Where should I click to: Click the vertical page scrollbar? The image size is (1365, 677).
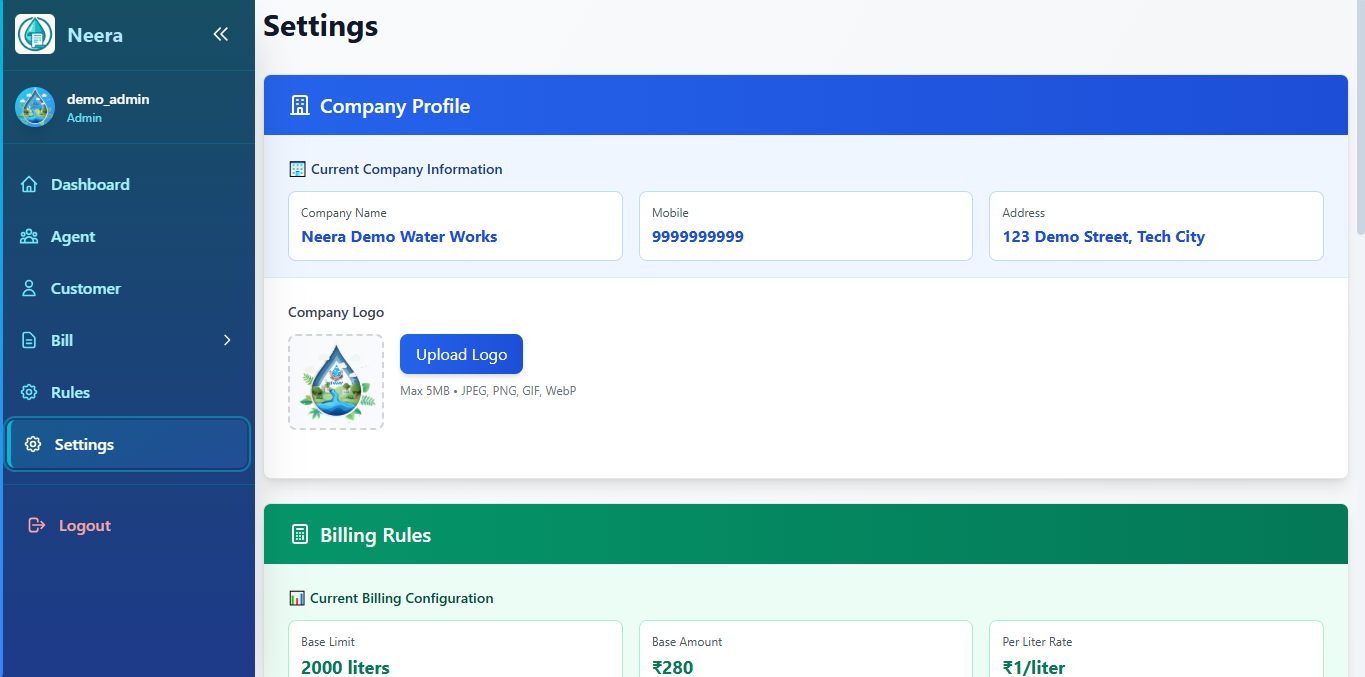pos(1359,120)
